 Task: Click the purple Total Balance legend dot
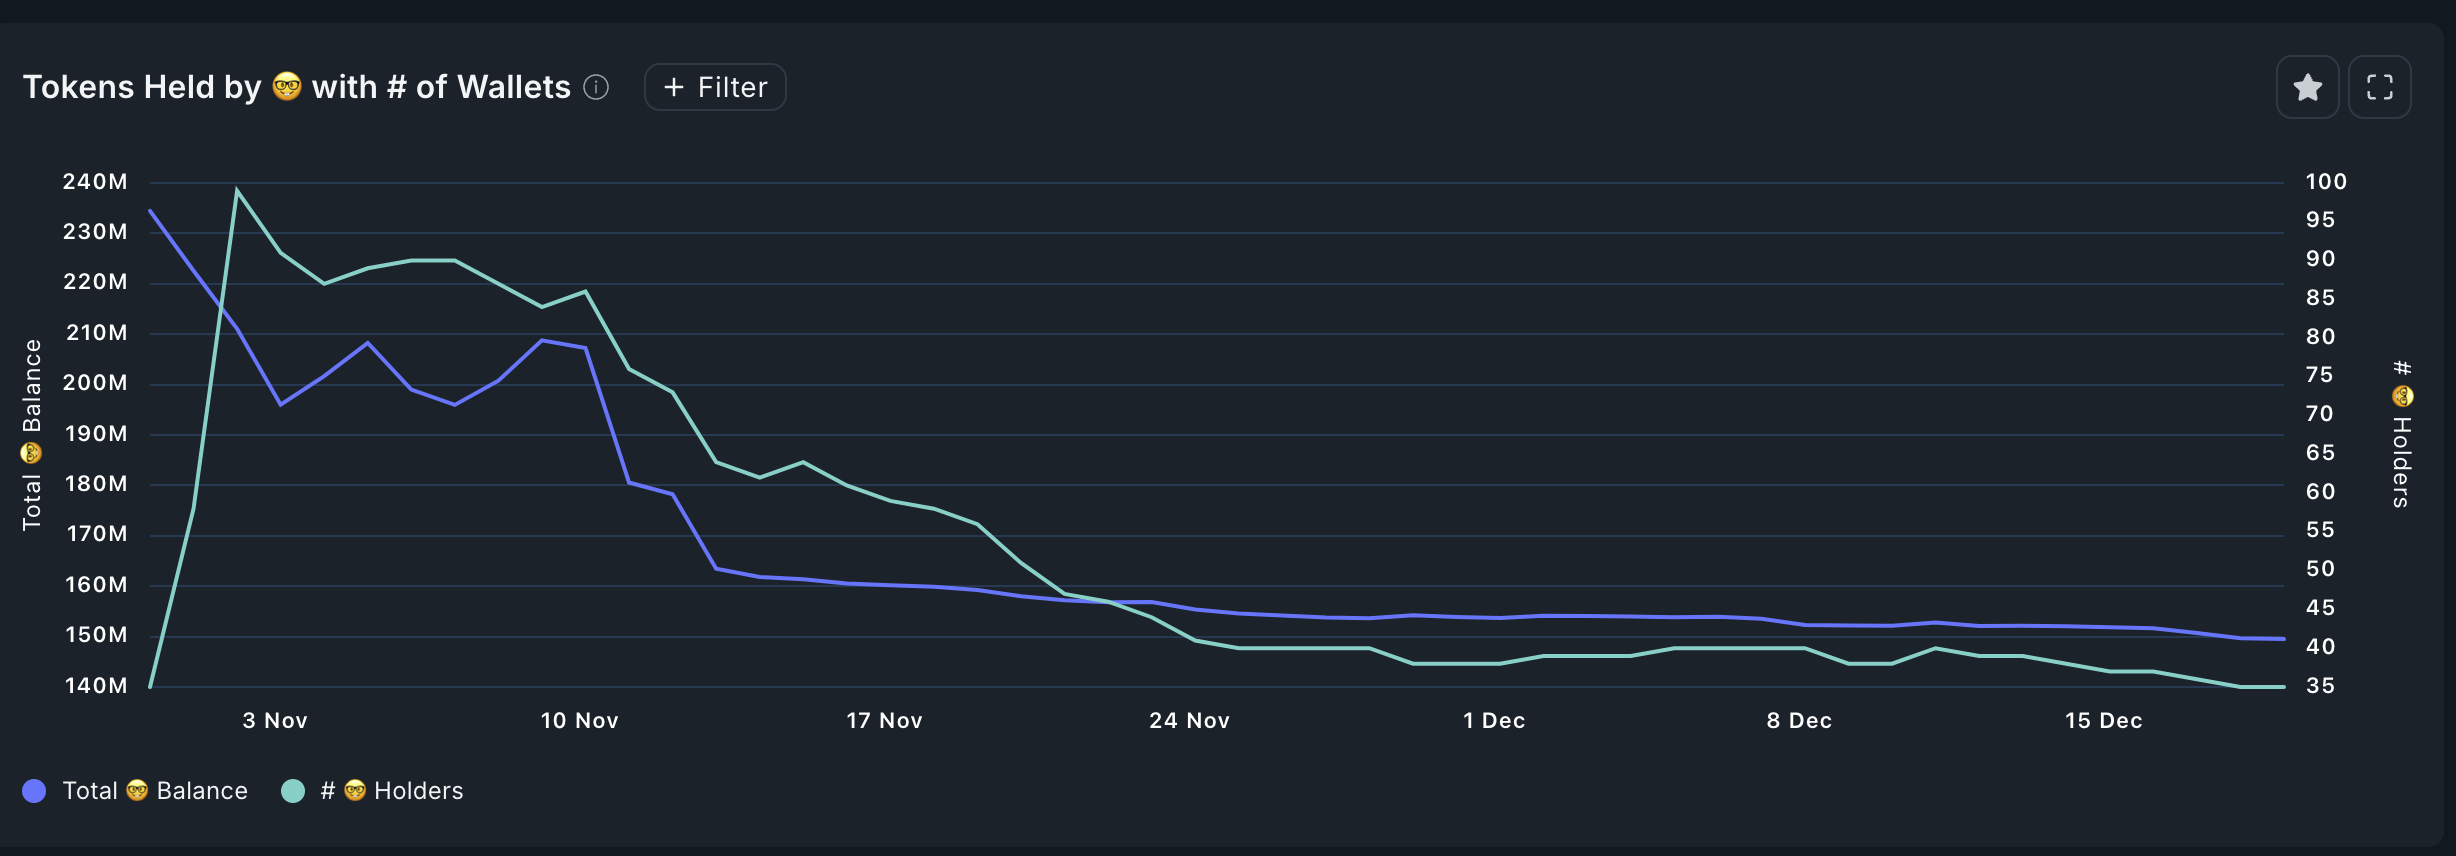[34, 791]
